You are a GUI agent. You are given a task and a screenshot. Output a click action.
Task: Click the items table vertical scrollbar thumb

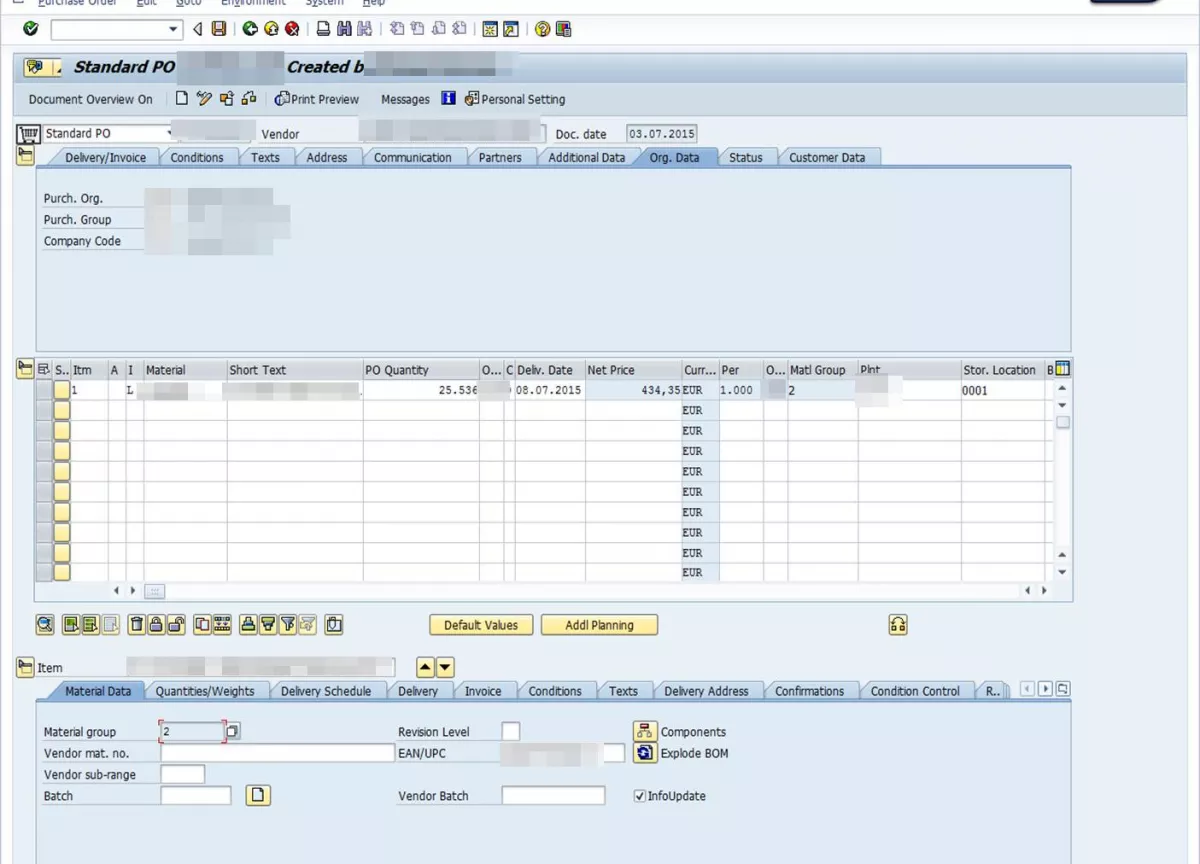click(x=1063, y=422)
